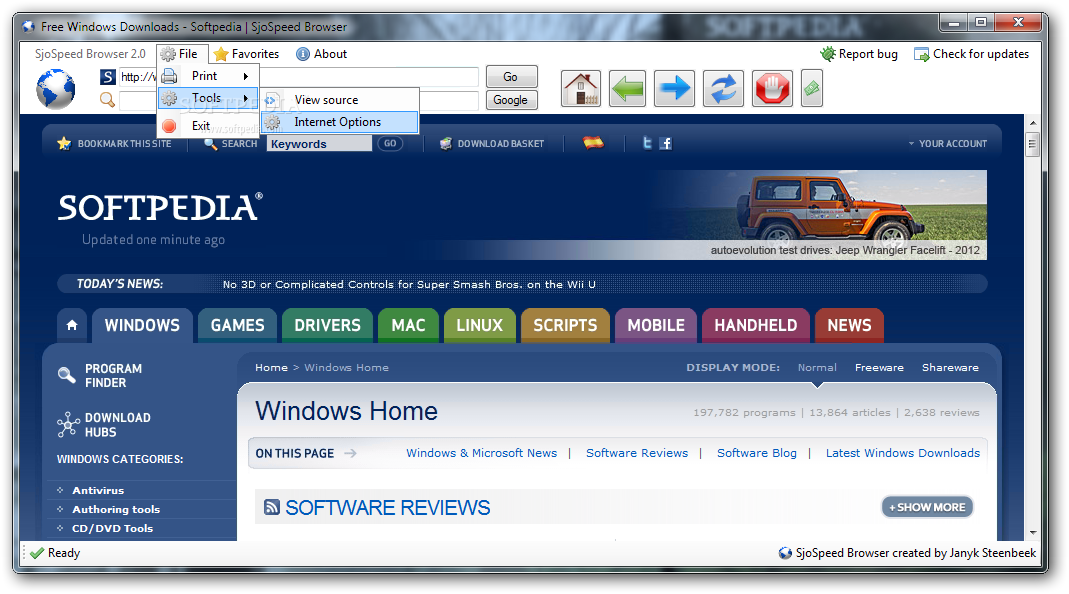
Task: Open Authoring tools category
Action: click(116, 509)
